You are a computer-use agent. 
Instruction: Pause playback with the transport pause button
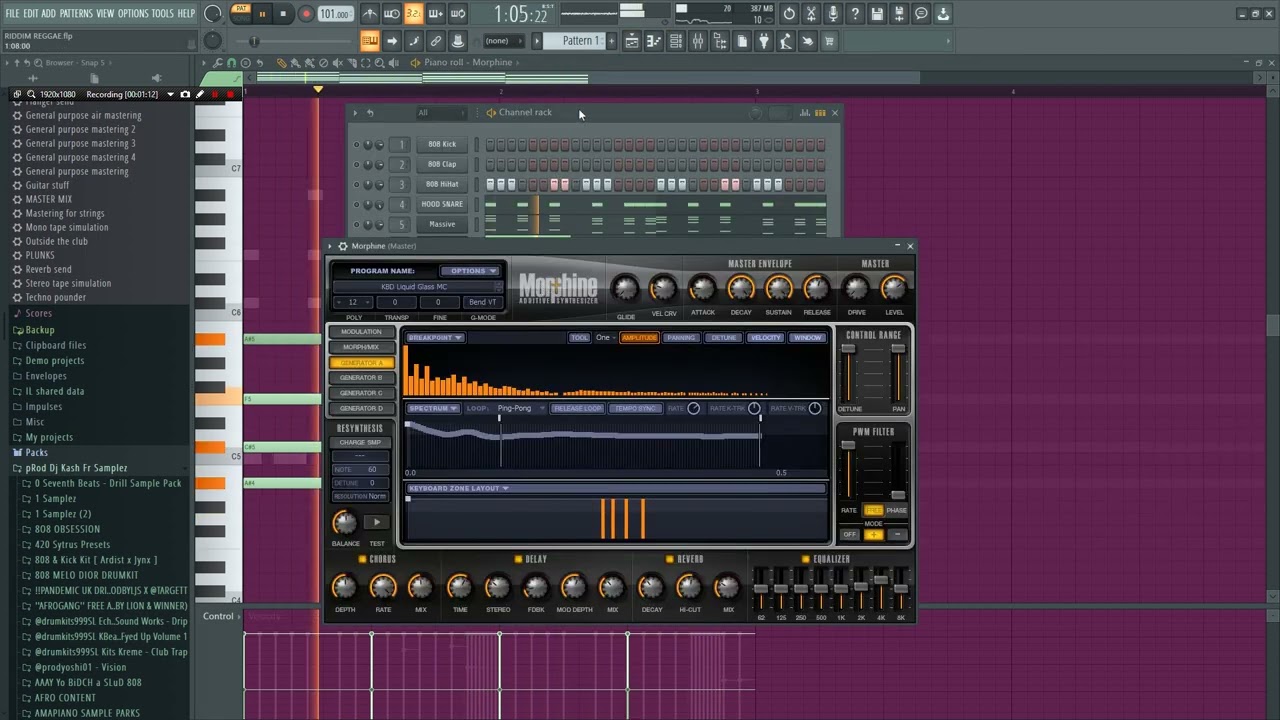[x=262, y=14]
